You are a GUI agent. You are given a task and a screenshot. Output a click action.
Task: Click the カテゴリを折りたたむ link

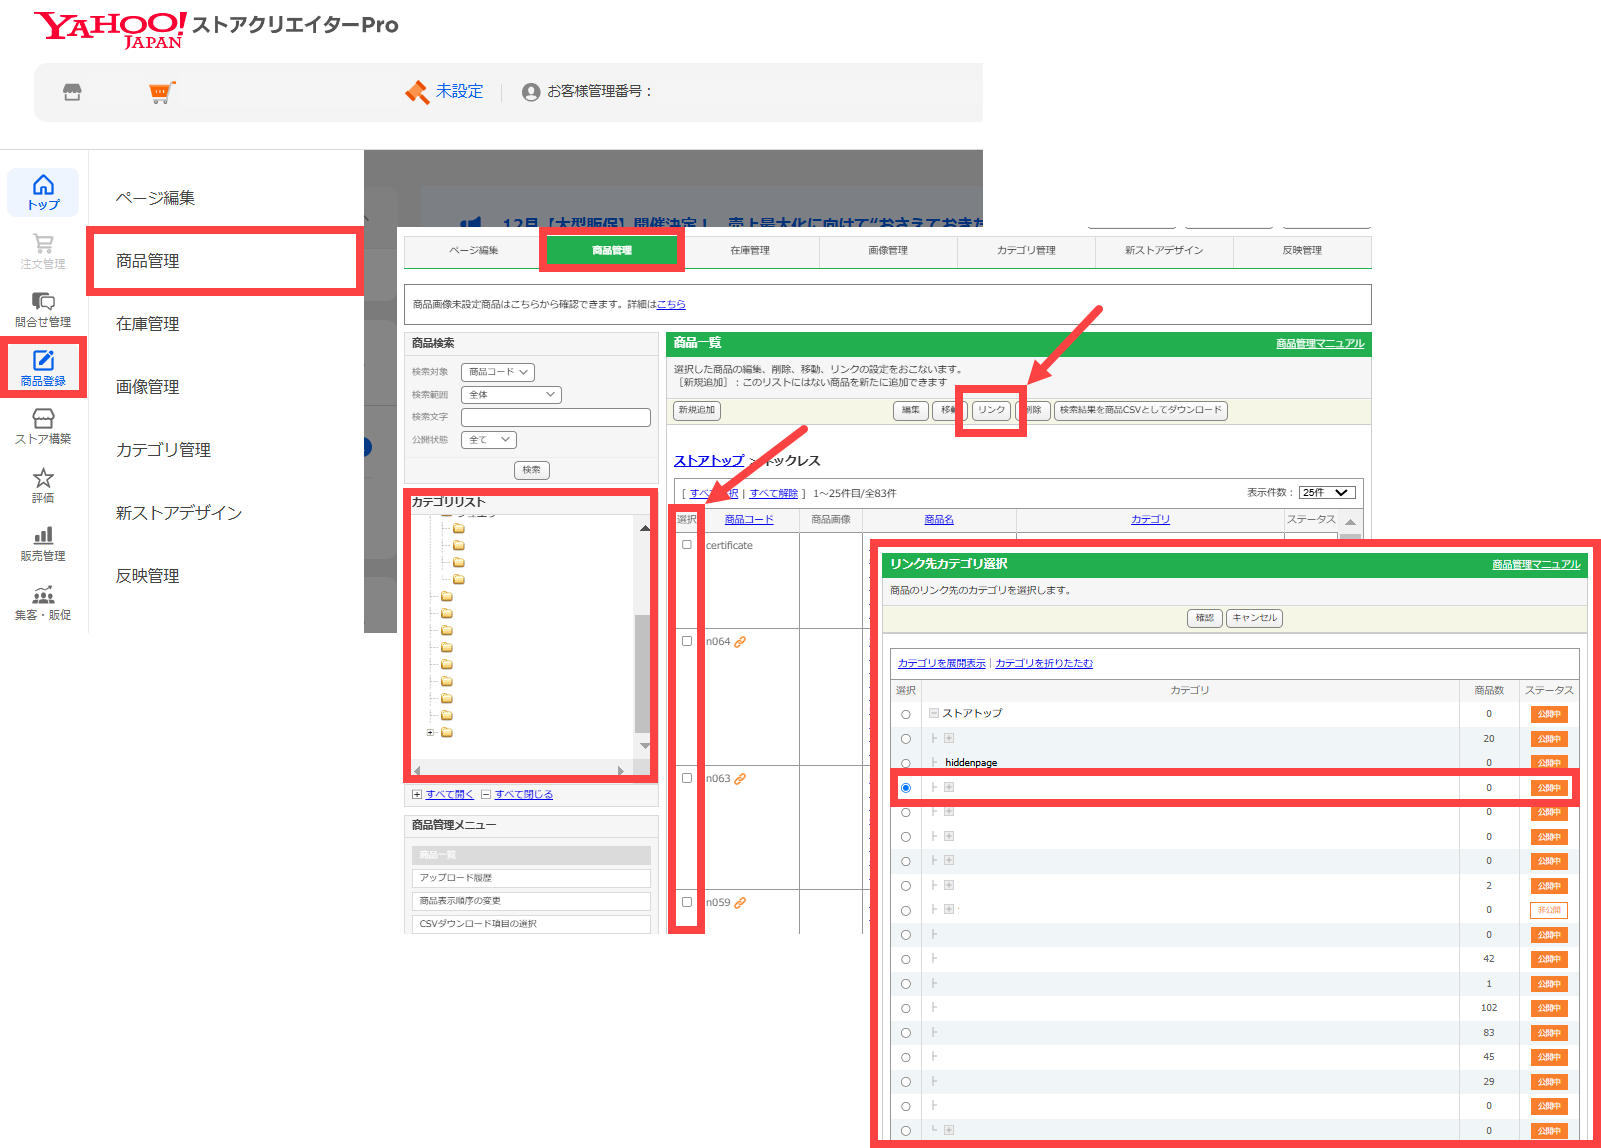[x=1044, y=664]
